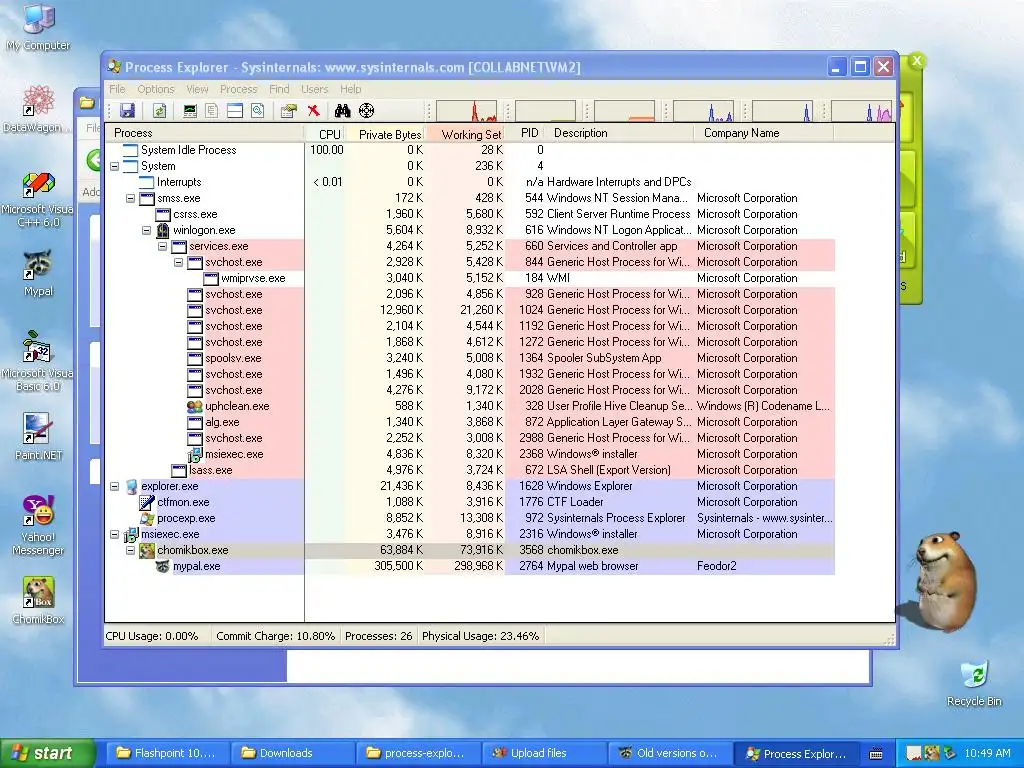
Task: Select the Paint.NET desktop icon
Action: point(39,436)
